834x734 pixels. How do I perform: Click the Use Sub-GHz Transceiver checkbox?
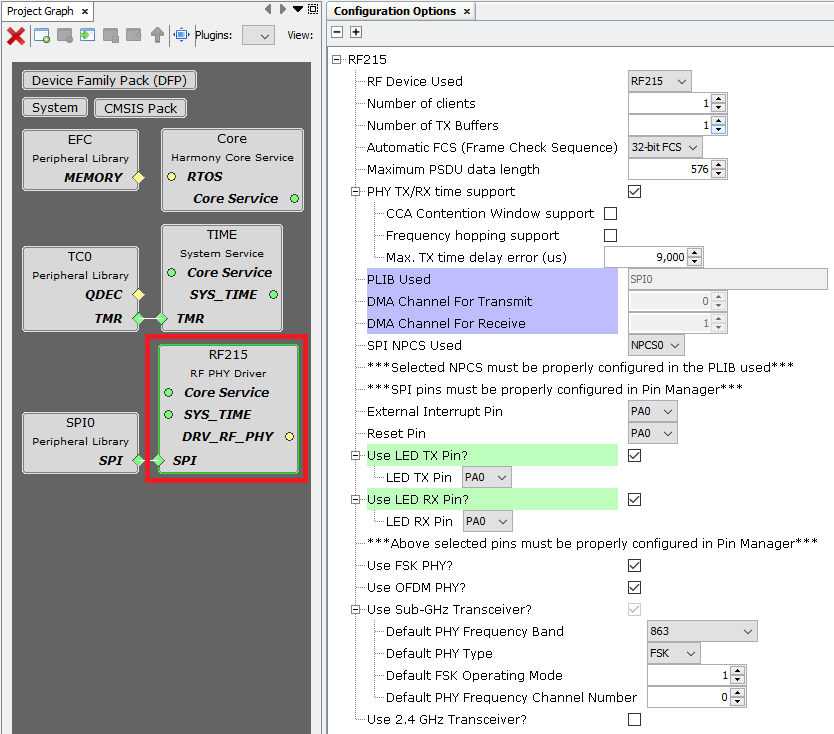coord(634,610)
